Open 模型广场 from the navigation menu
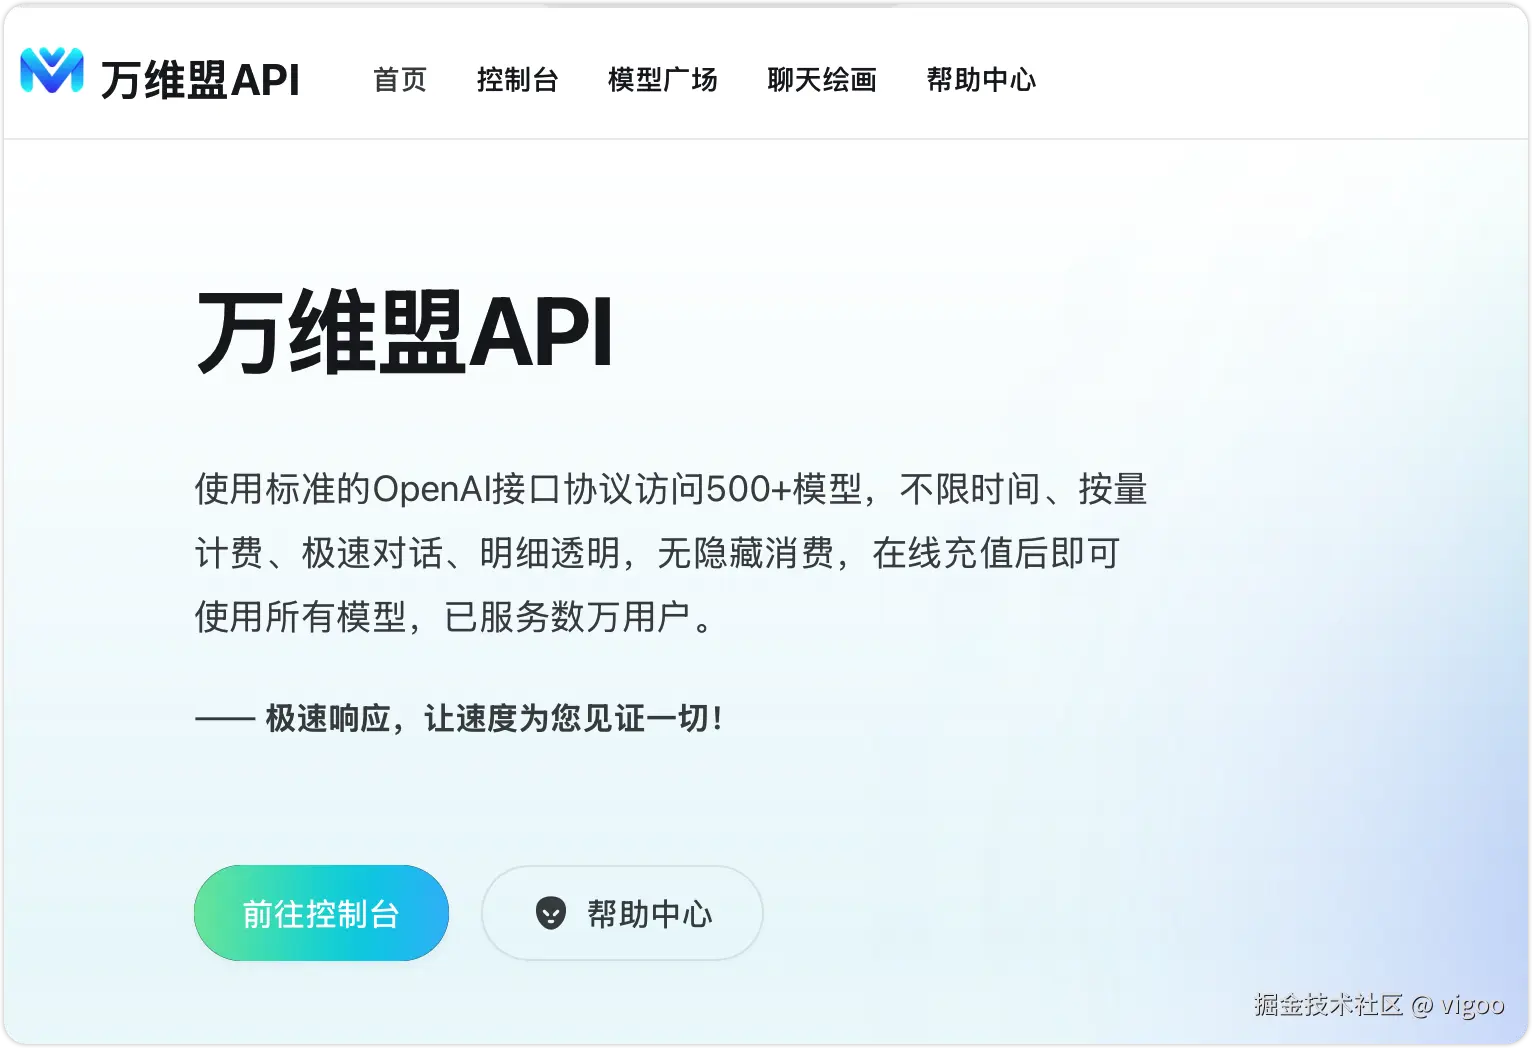 (663, 80)
